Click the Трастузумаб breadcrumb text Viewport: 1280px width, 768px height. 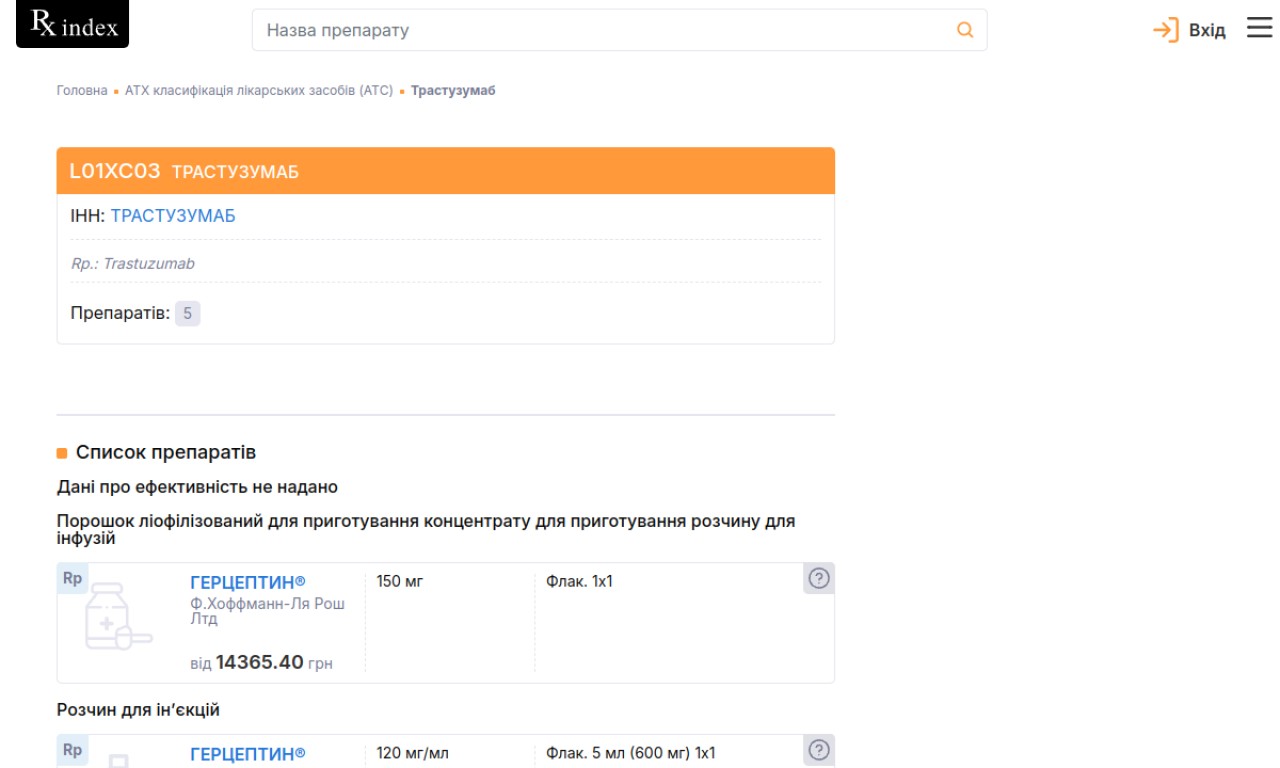(x=453, y=90)
